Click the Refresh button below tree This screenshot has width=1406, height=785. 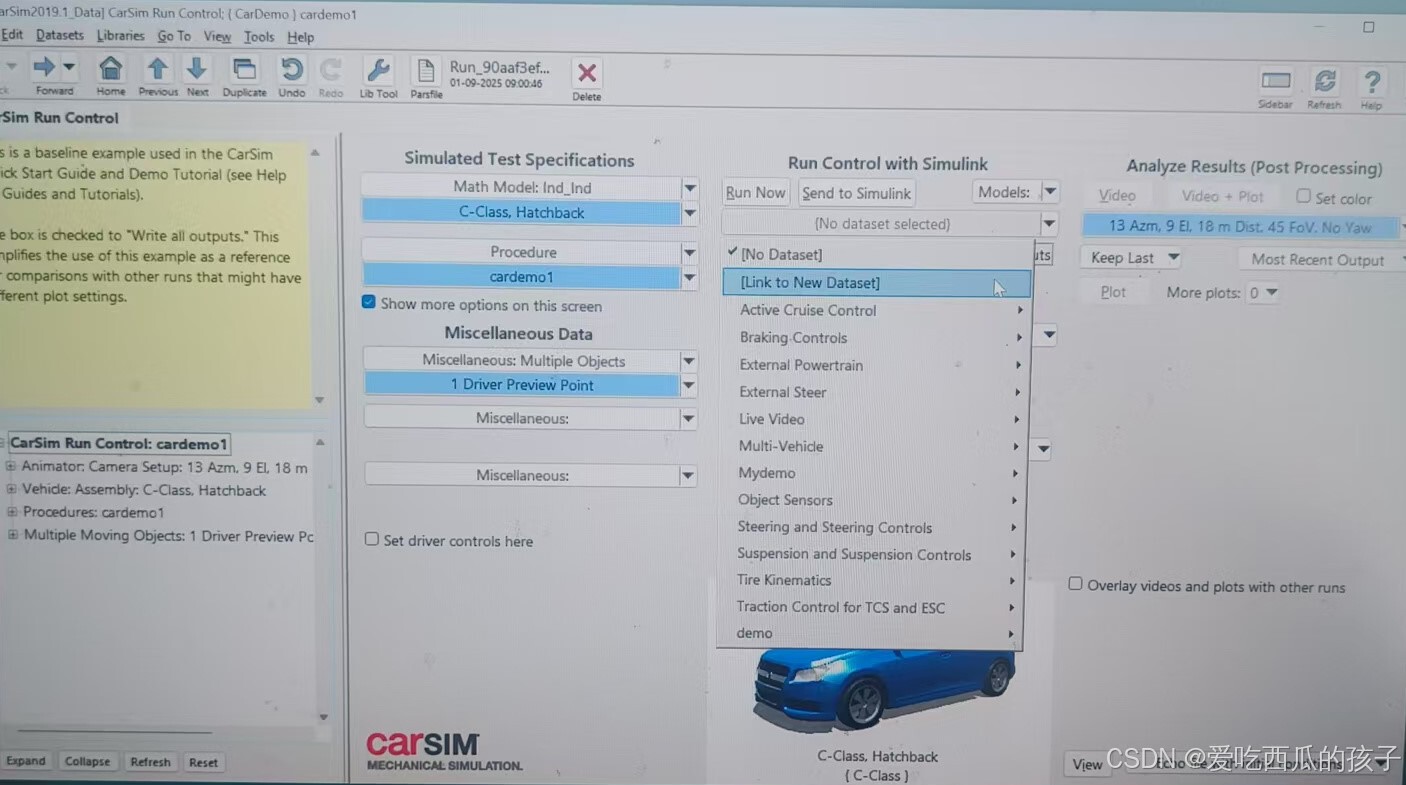(x=150, y=762)
